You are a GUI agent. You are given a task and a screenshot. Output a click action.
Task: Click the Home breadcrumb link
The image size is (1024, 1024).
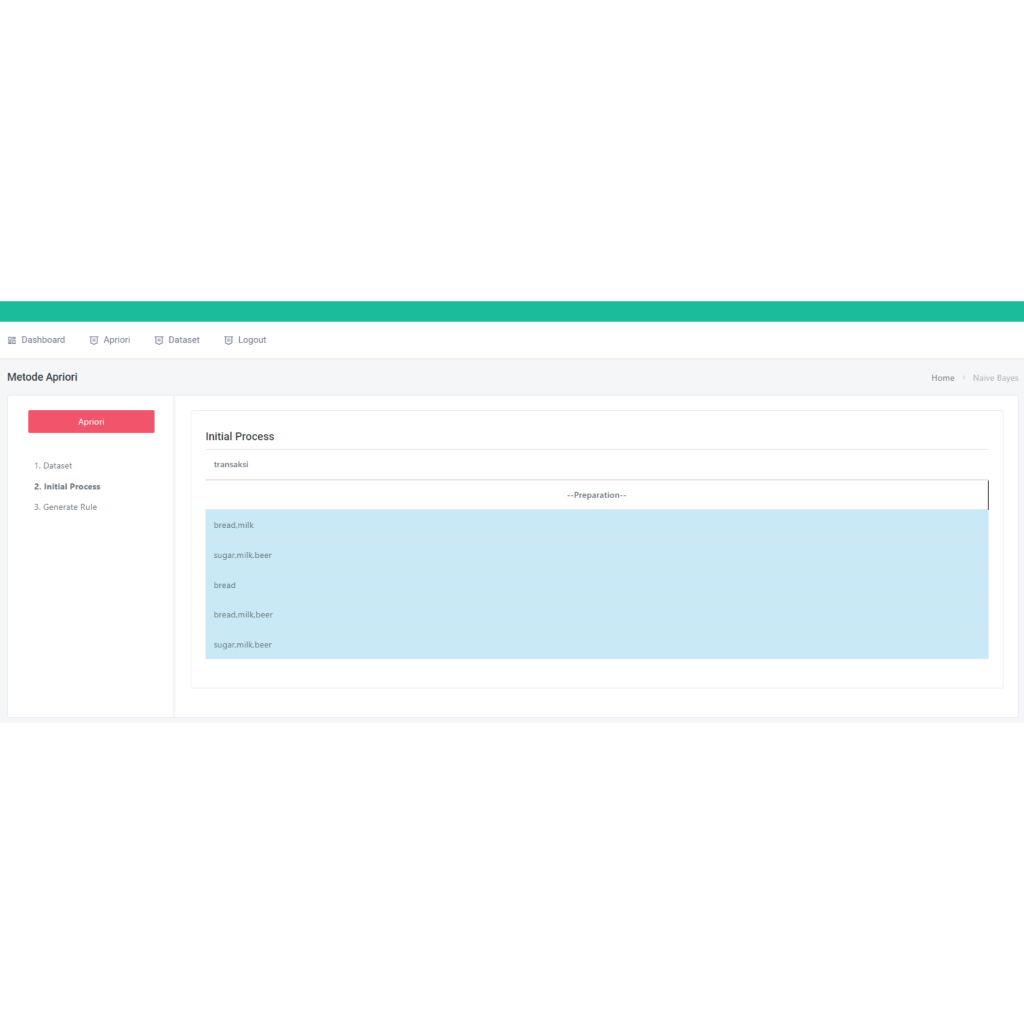click(942, 378)
